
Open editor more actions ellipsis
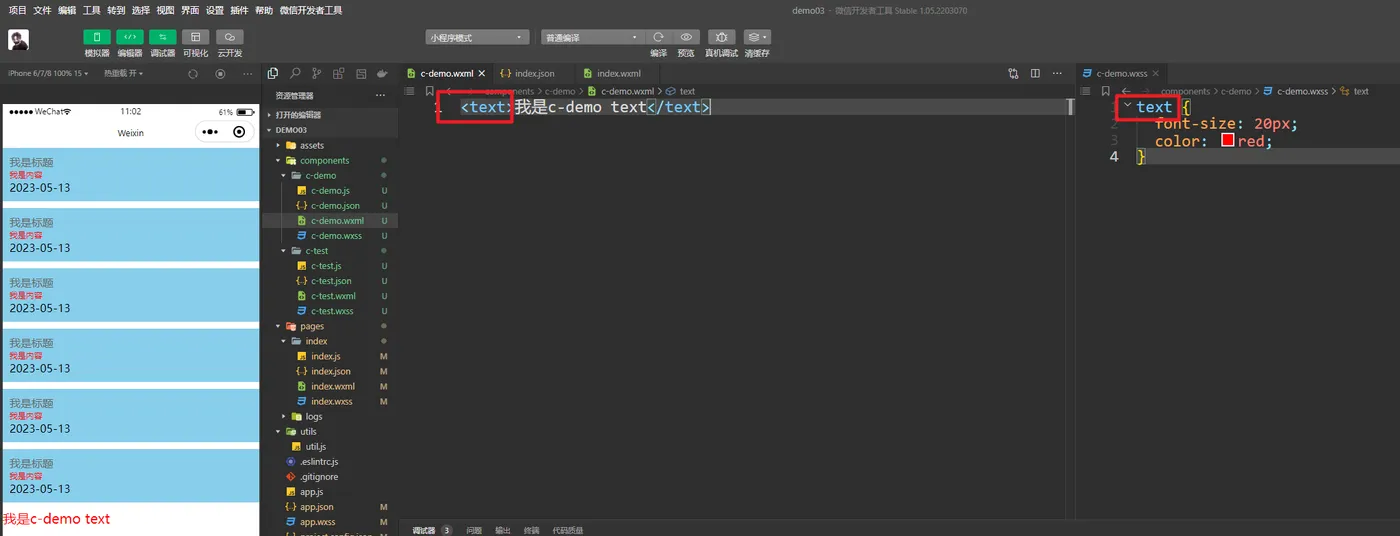(1057, 73)
